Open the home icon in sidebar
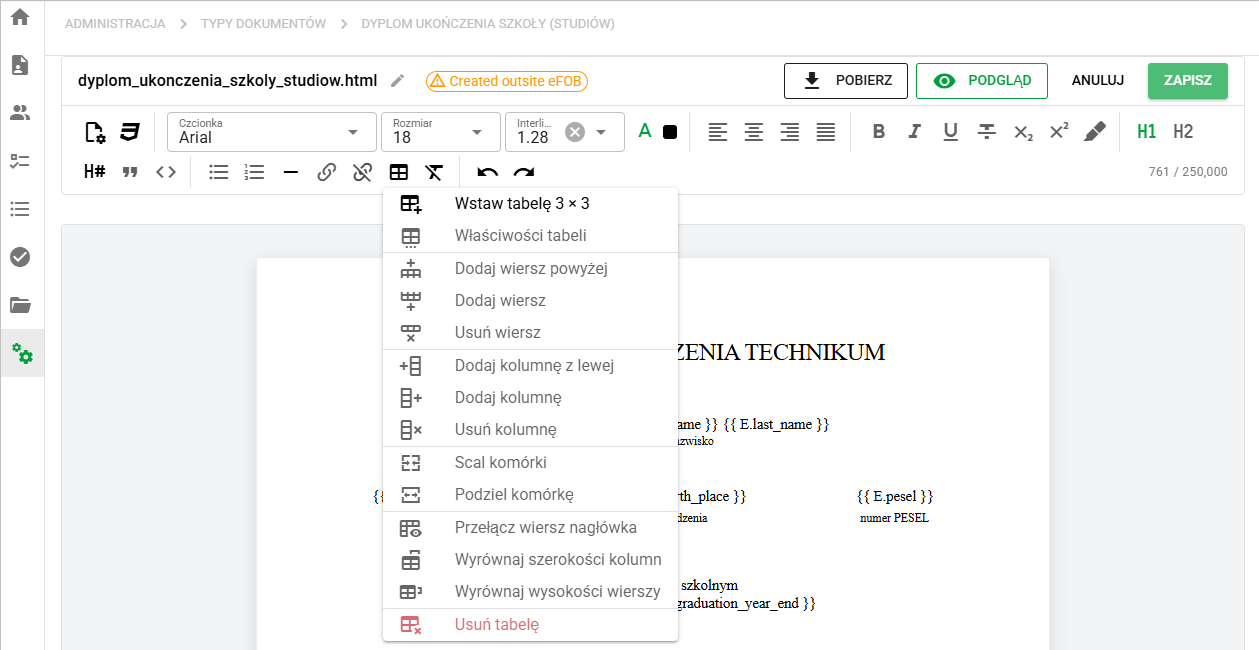This screenshot has width=1259, height=650. coord(20,17)
